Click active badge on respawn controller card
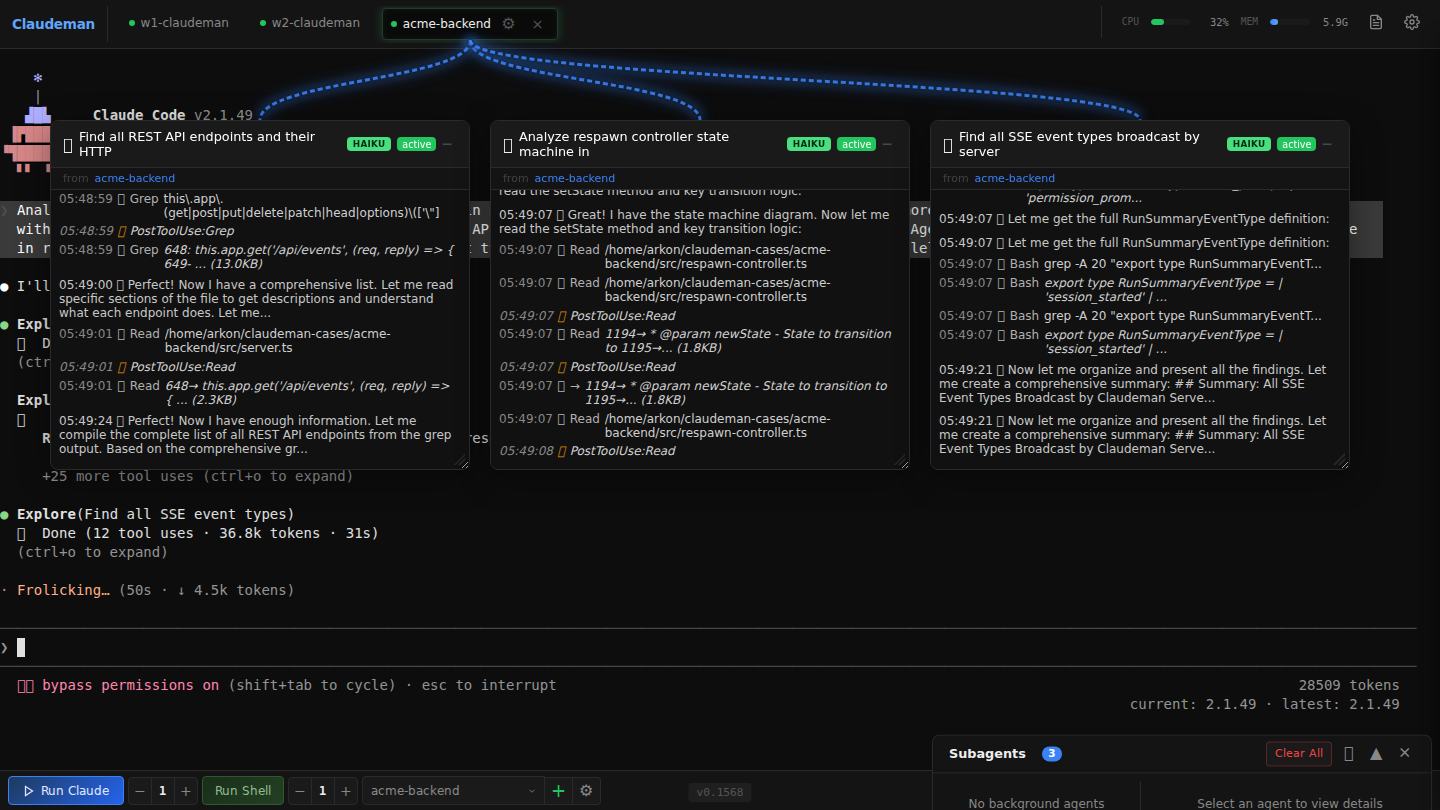This screenshot has height=810, width=1440. tap(856, 144)
